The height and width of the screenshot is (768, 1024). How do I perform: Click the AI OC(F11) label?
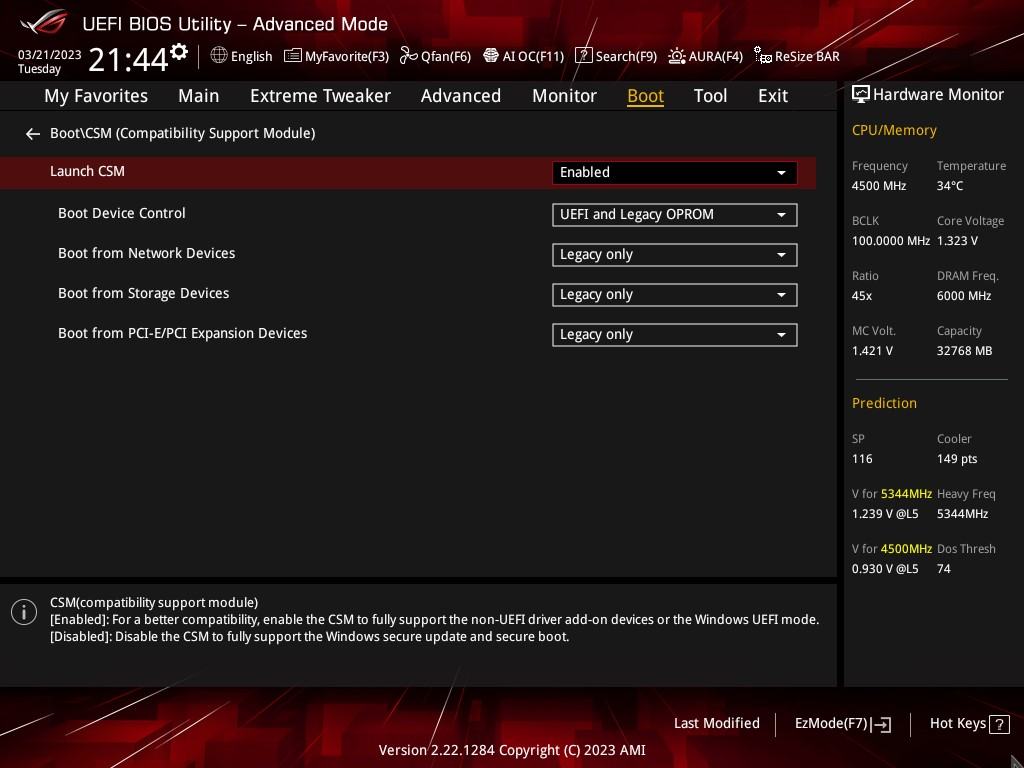tap(533, 56)
